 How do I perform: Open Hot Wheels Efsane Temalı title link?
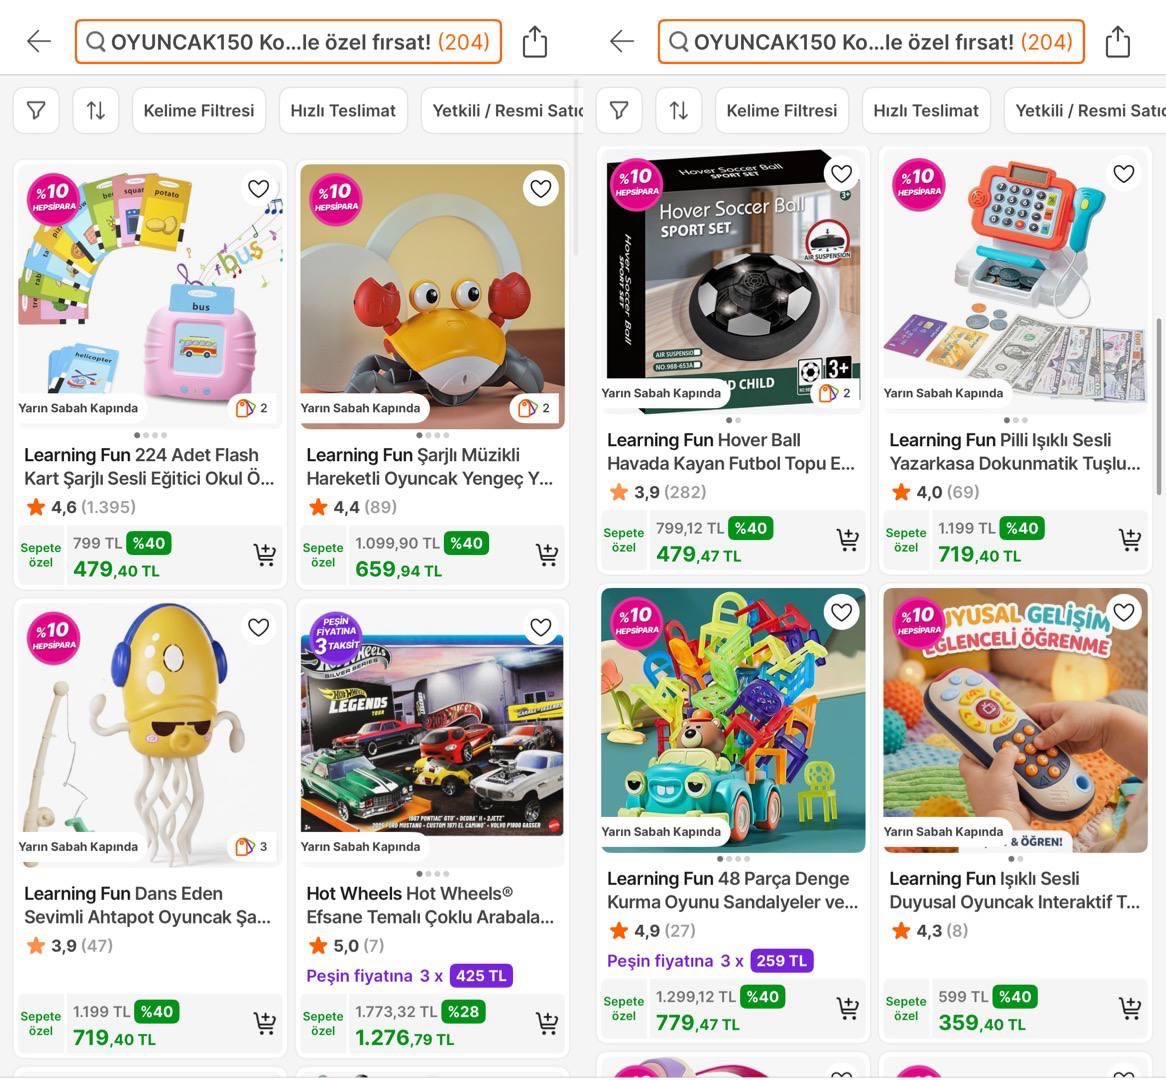(430, 905)
